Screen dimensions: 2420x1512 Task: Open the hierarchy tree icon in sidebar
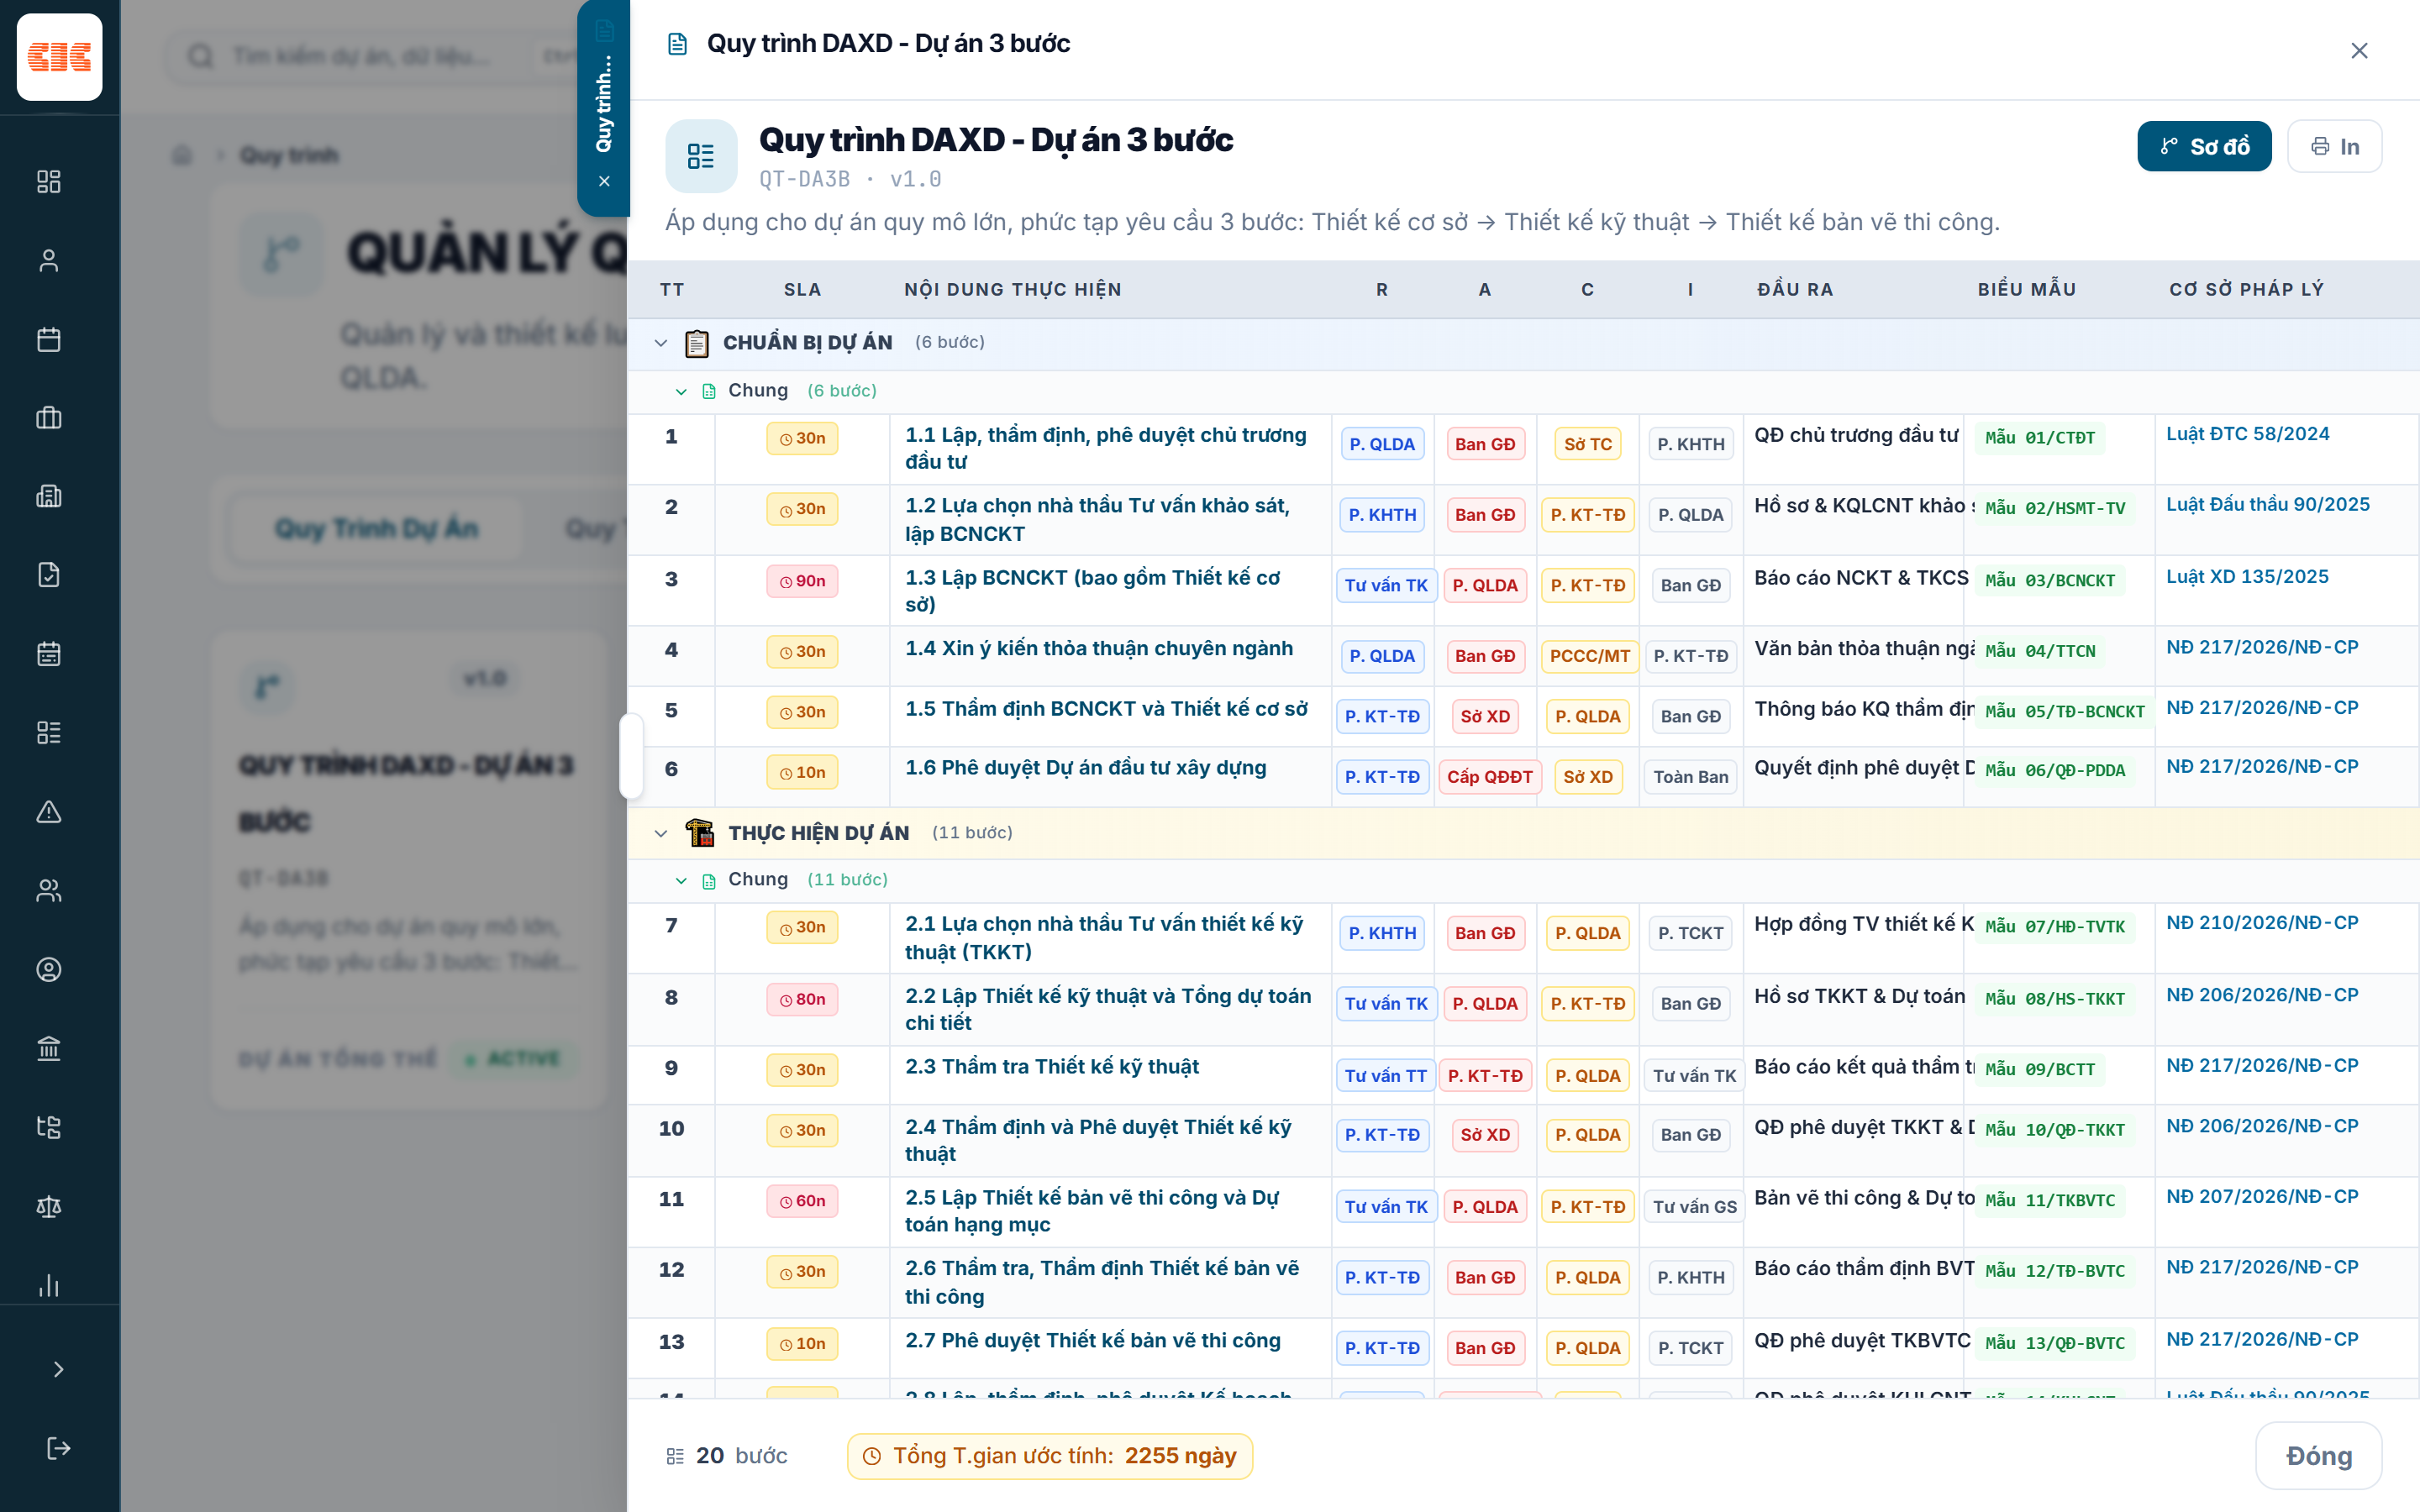49,1127
